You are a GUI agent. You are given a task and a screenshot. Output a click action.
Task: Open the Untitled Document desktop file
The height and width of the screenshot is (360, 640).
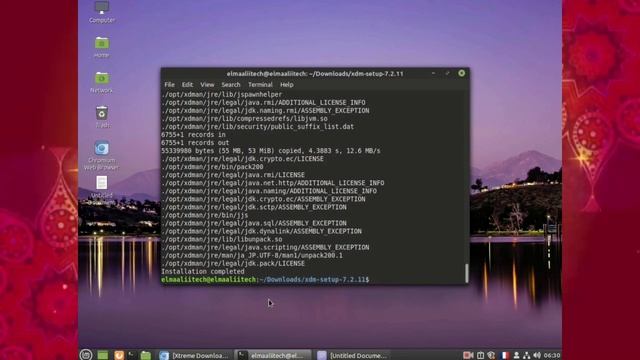[x=102, y=189]
